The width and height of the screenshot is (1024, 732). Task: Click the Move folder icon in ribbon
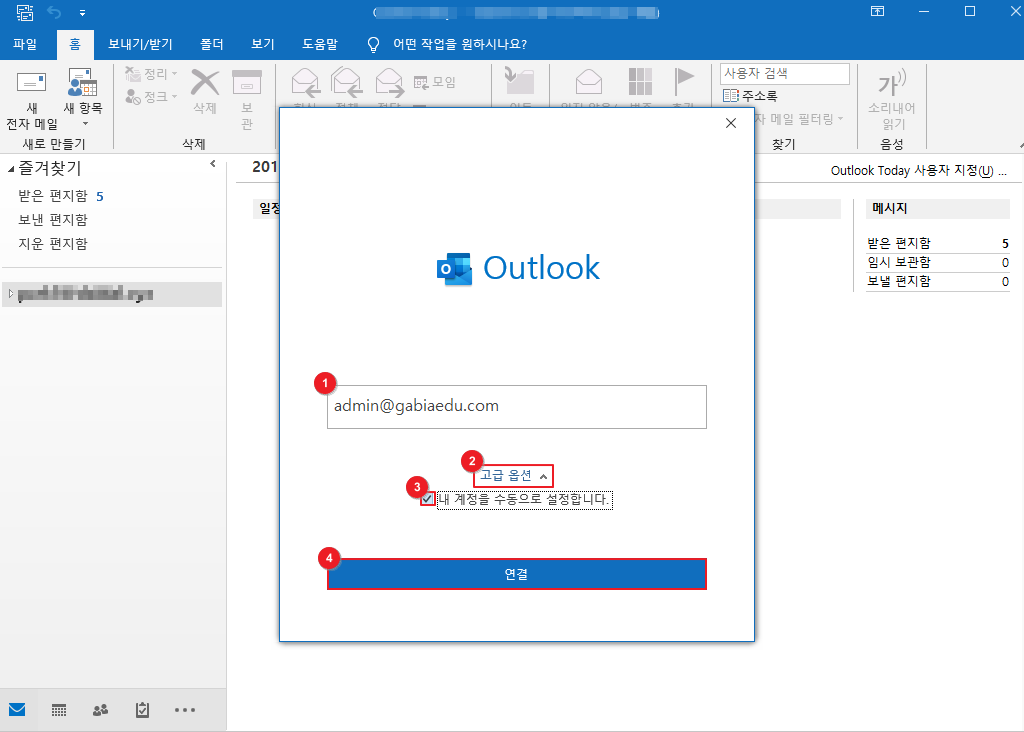[x=519, y=81]
